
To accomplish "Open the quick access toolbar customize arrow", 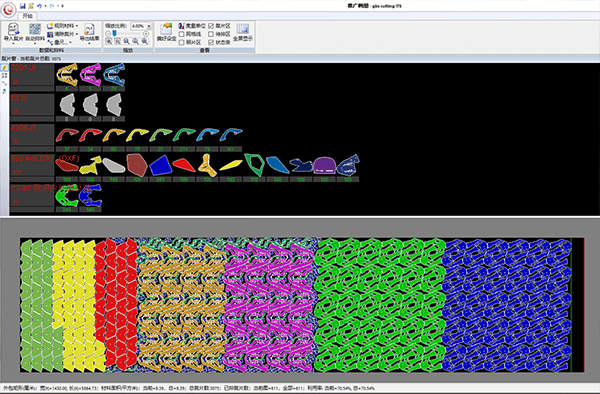I will click(x=62, y=6).
